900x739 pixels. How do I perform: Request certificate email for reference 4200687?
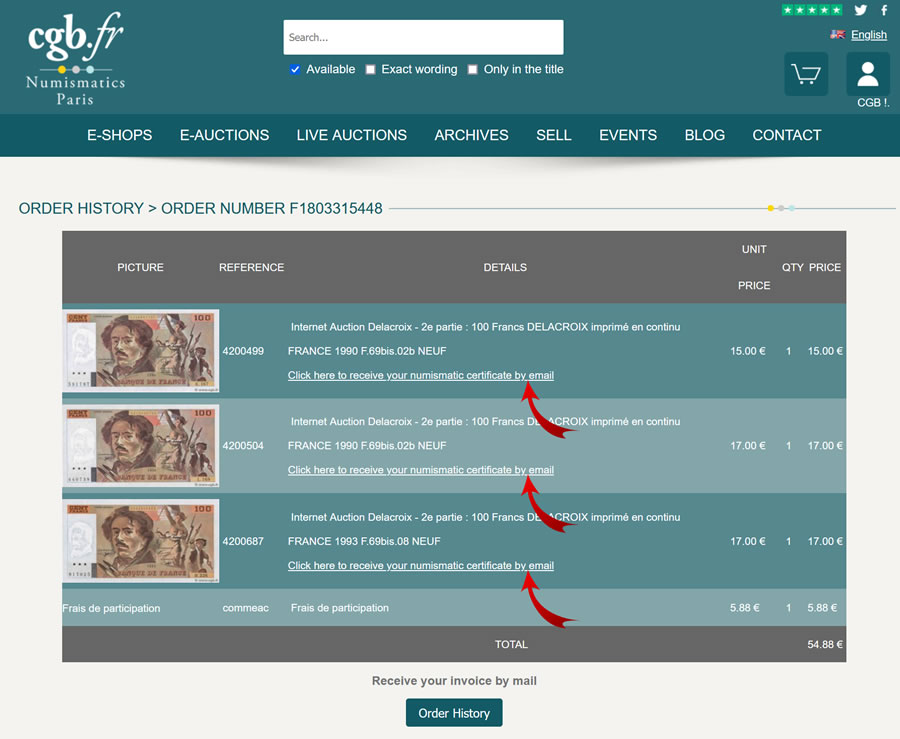pyautogui.click(x=421, y=566)
